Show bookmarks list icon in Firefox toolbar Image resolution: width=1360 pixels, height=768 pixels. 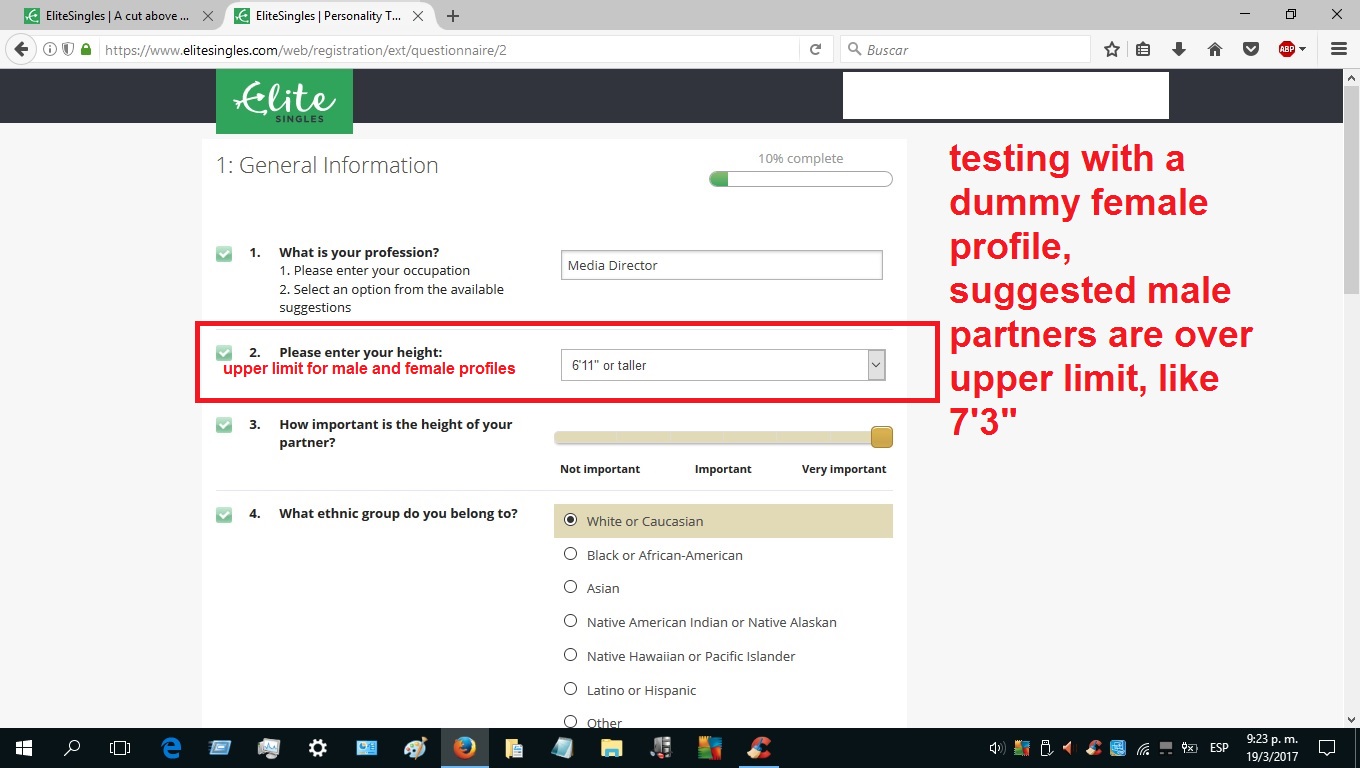click(1143, 49)
